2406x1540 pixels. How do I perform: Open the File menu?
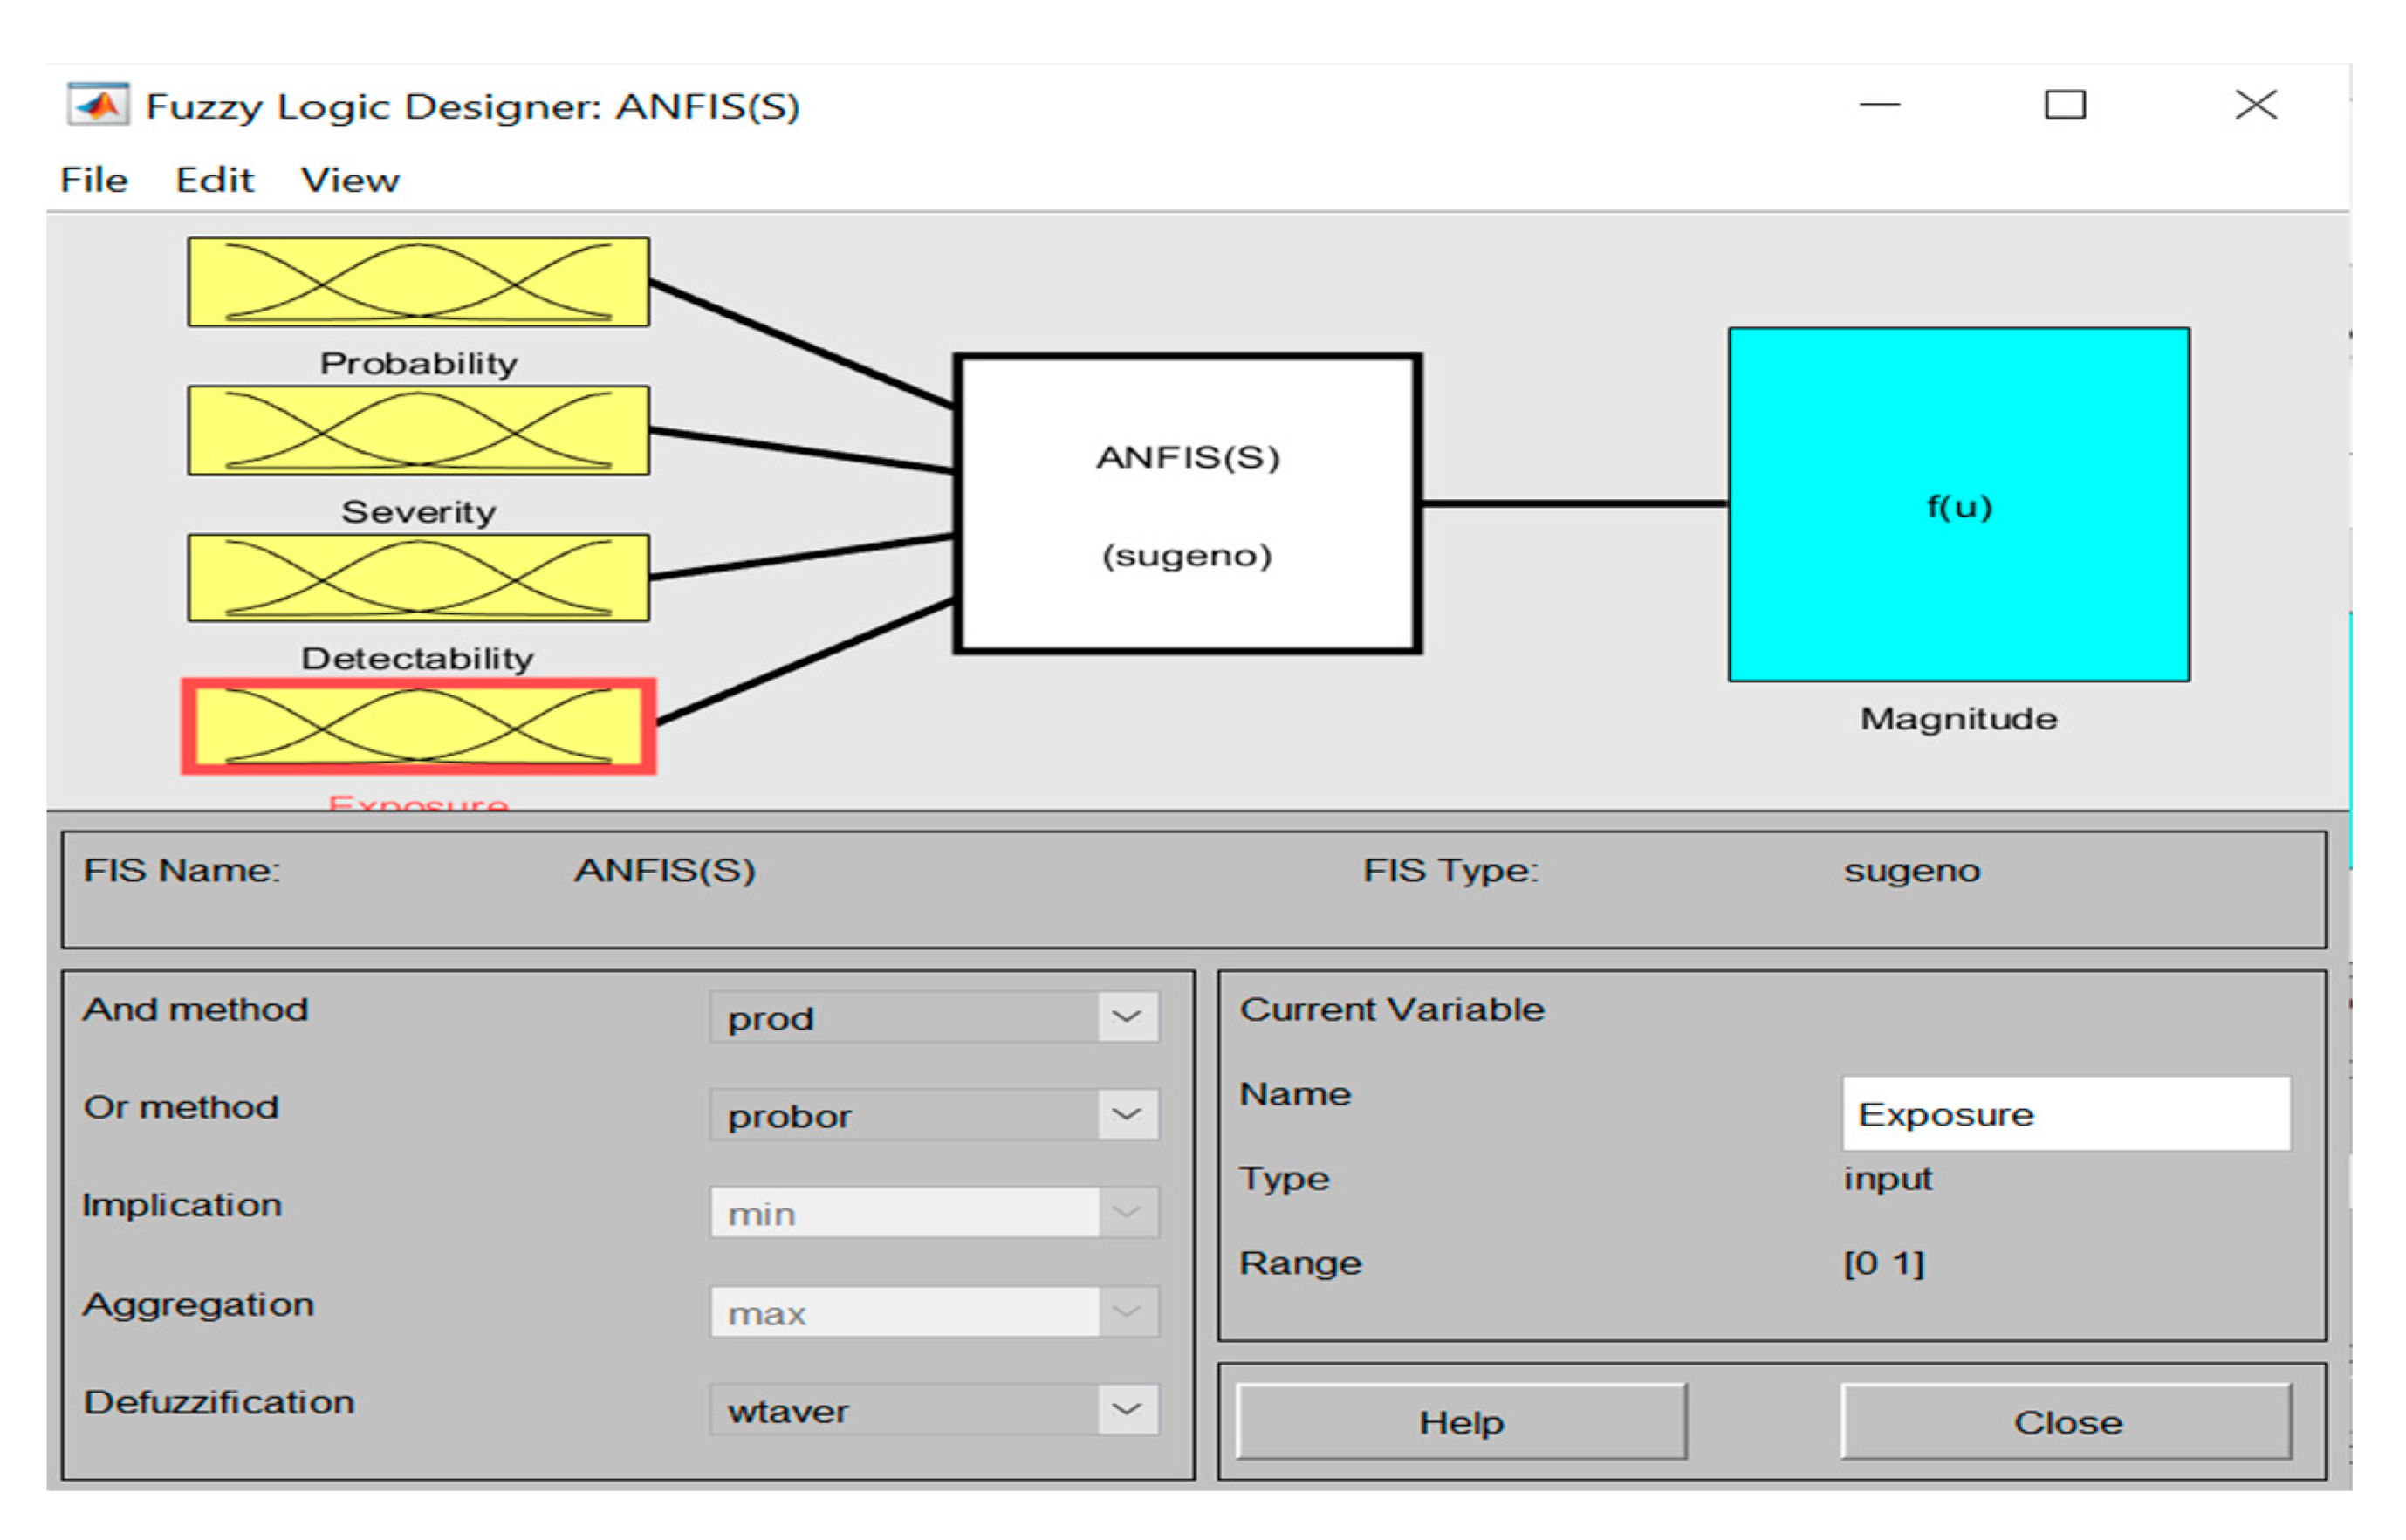[94, 180]
